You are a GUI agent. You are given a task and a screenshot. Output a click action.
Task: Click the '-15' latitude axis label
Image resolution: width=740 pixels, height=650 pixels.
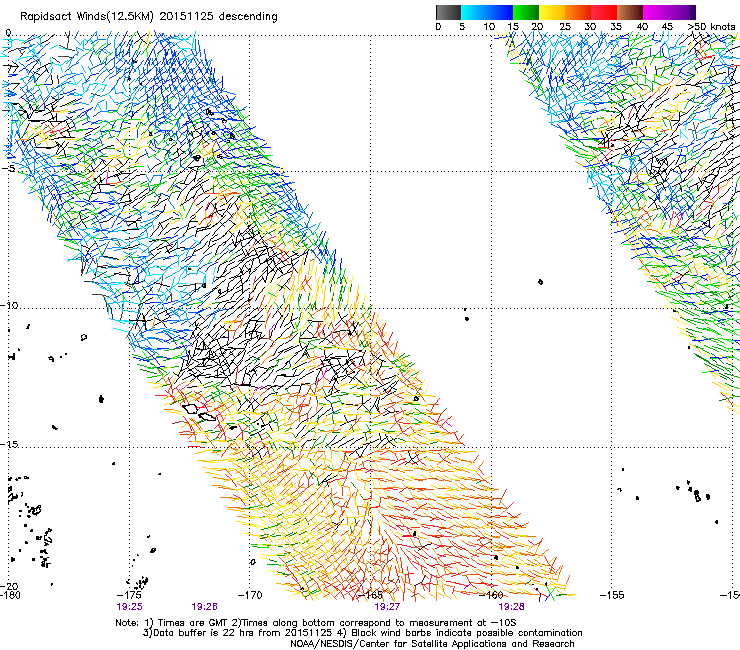9,444
